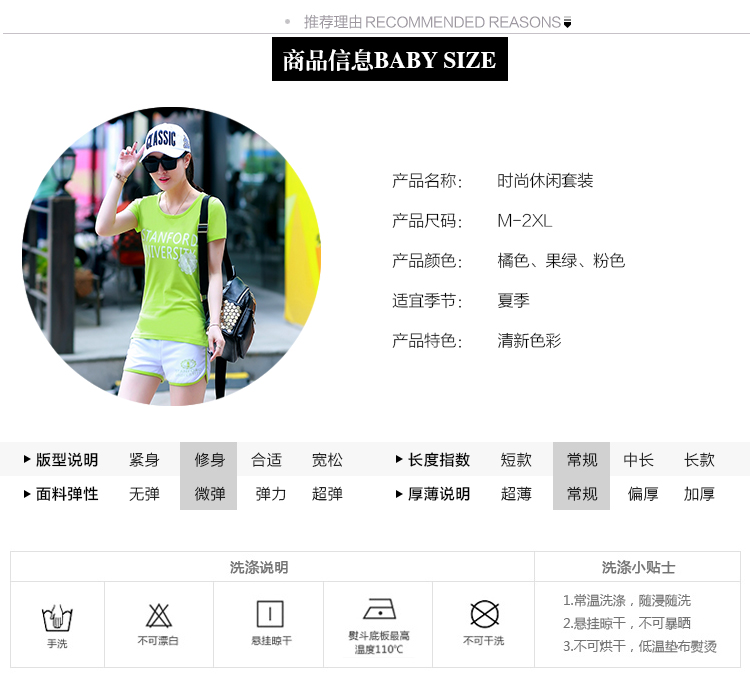The height and width of the screenshot is (688, 750).
Task: Select the 宽松 loose fit option
Action: coord(327,460)
